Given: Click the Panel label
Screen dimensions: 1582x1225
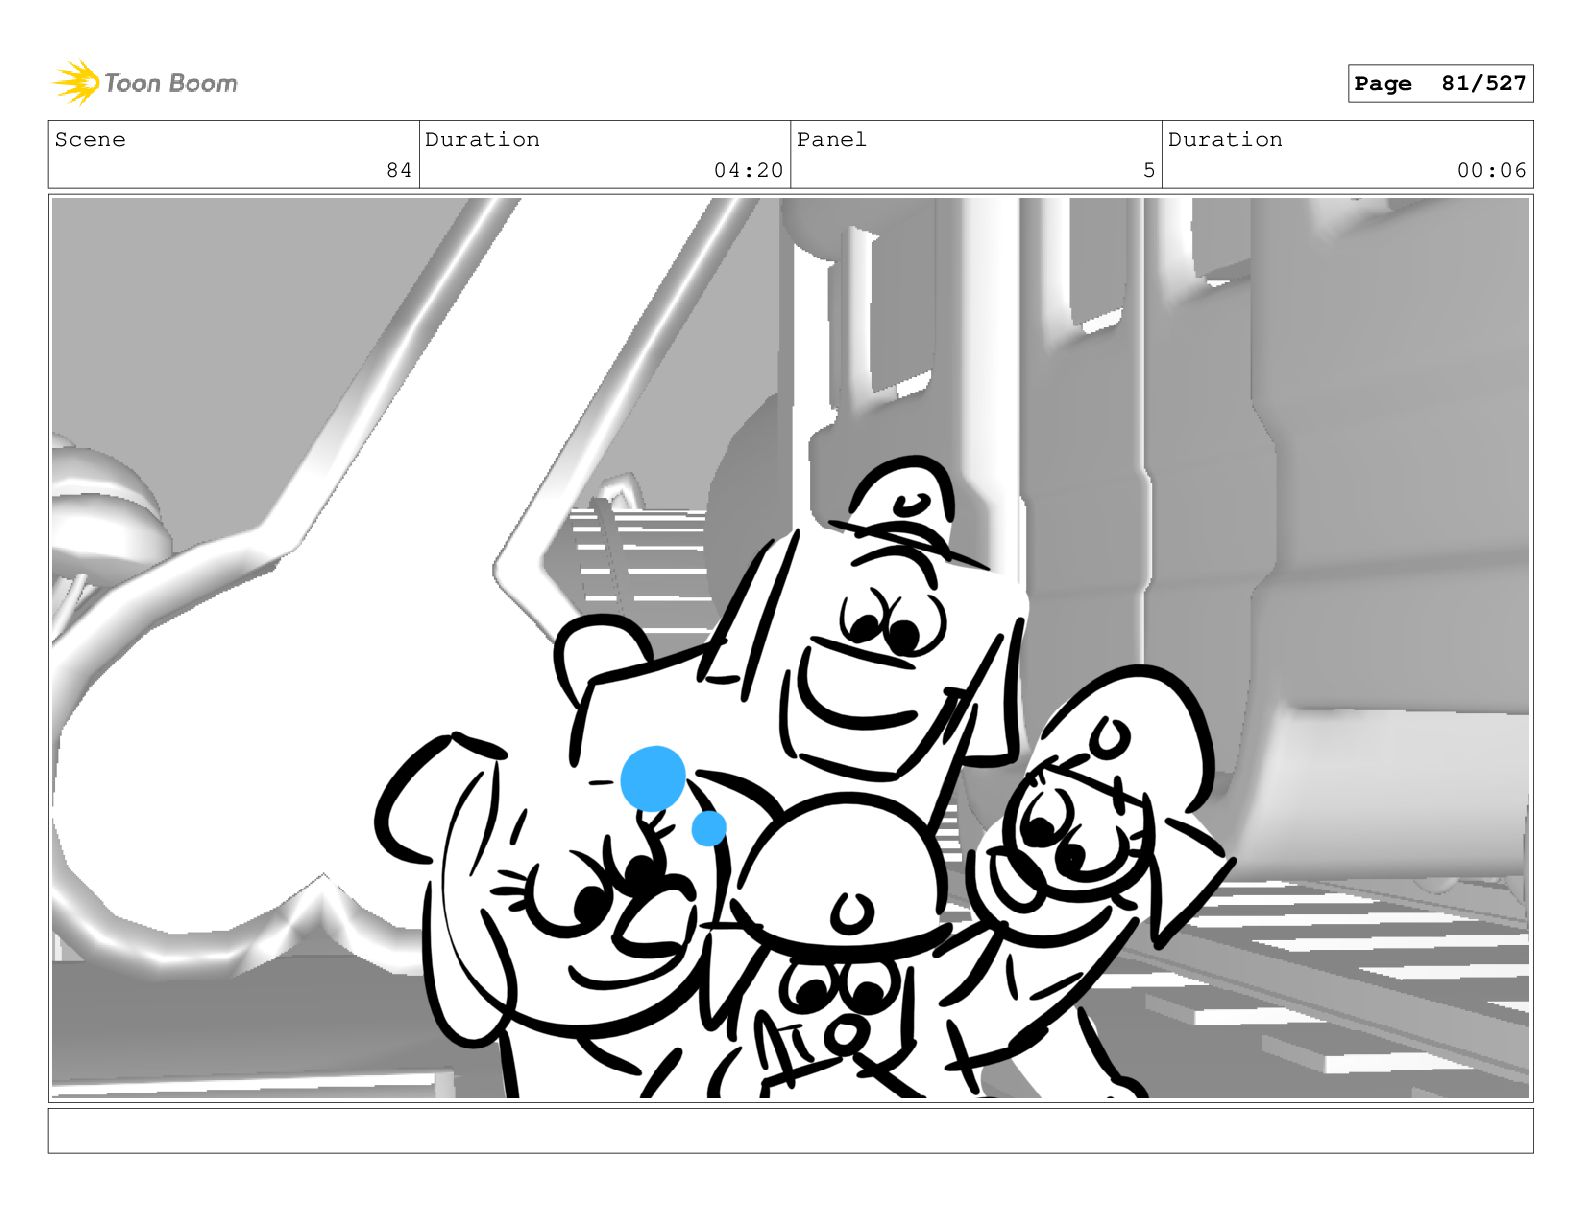Looking at the screenshot, I should click(832, 140).
